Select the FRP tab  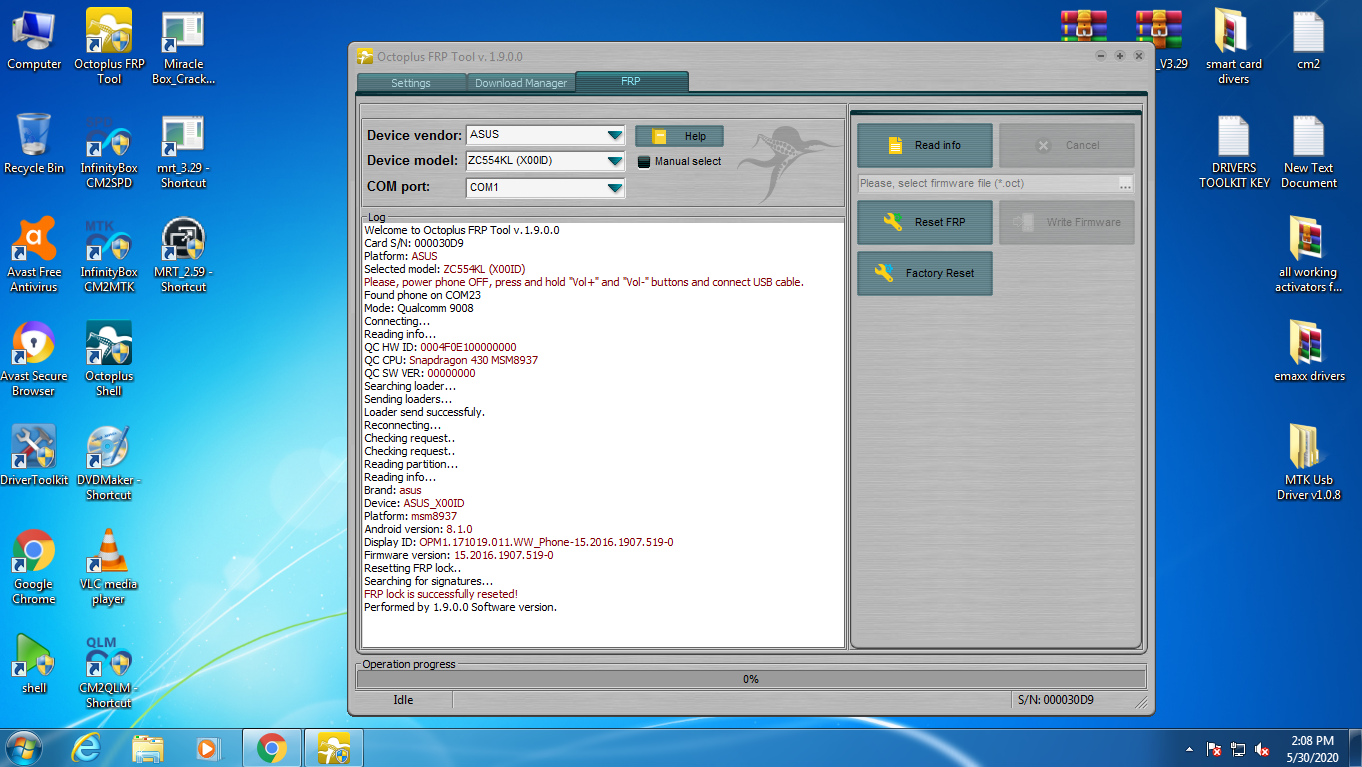tap(631, 82)
